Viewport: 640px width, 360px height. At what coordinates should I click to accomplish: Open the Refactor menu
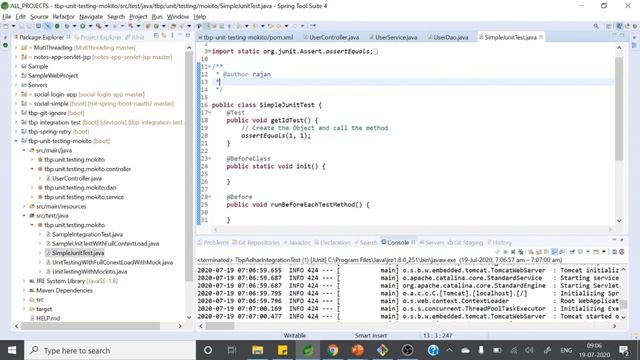click(64, 17)
